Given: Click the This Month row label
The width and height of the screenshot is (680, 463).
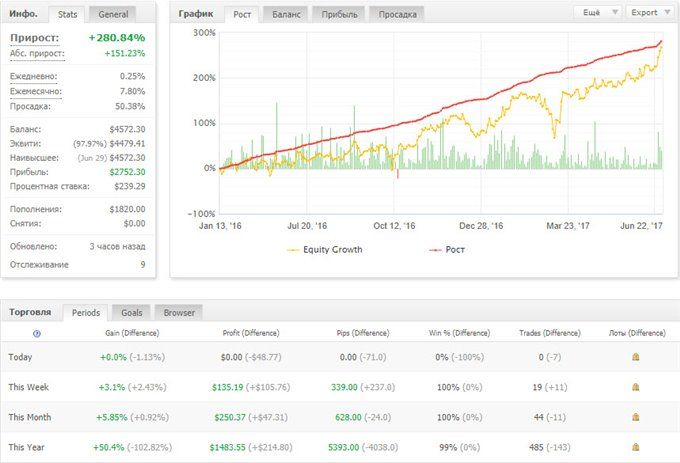Looking at the screenshot, I should click(x=29, y=417).
